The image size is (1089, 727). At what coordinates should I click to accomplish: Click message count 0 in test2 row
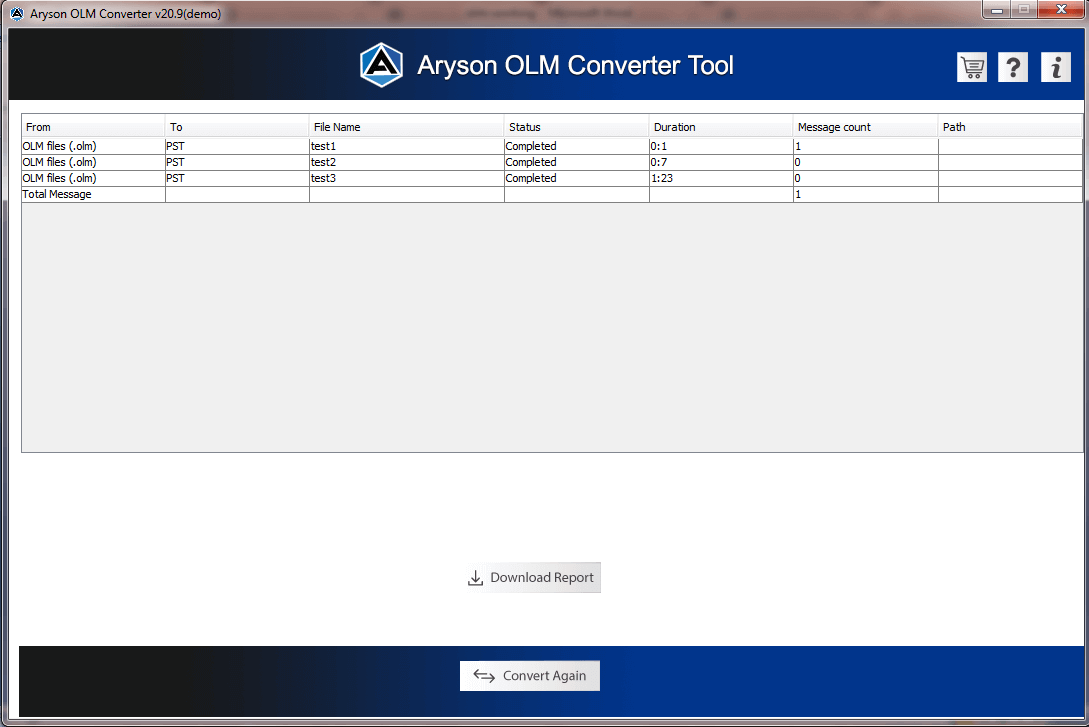[x=865, y=162]
